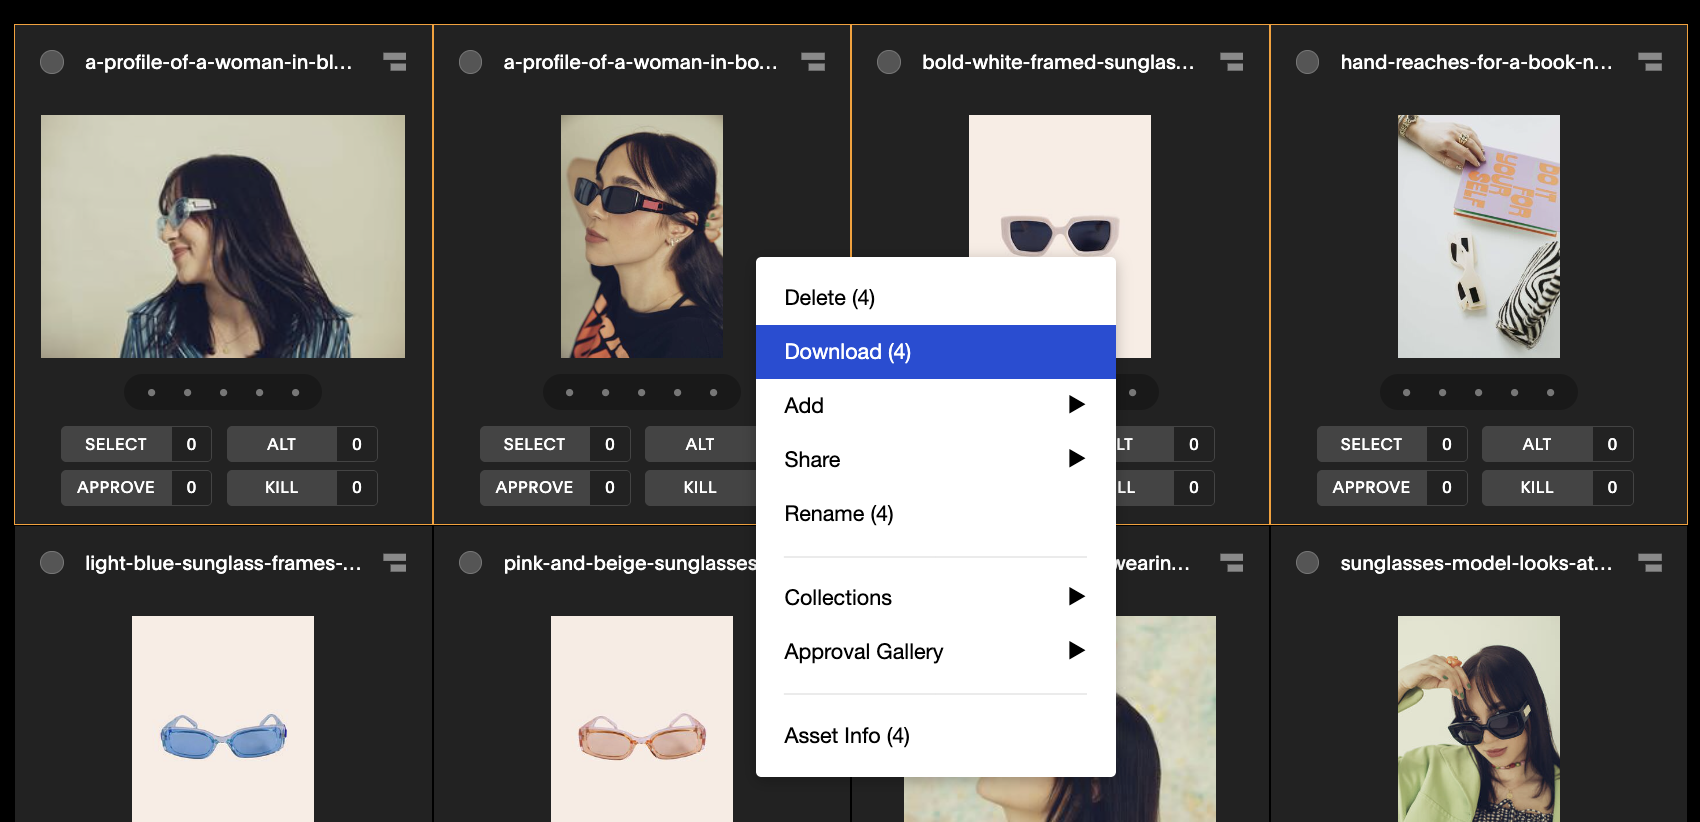Choose Rename (4) from context menu
This screenshot has height=822, width=1700.
pos(935,514)
